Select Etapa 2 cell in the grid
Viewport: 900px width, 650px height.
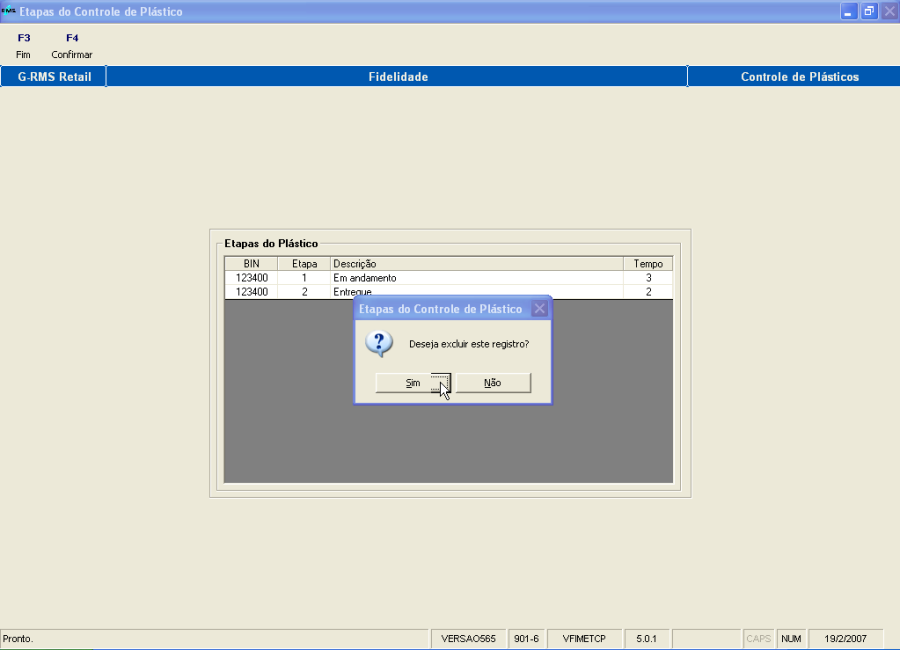pyautogui.click(x=304, y=292)
